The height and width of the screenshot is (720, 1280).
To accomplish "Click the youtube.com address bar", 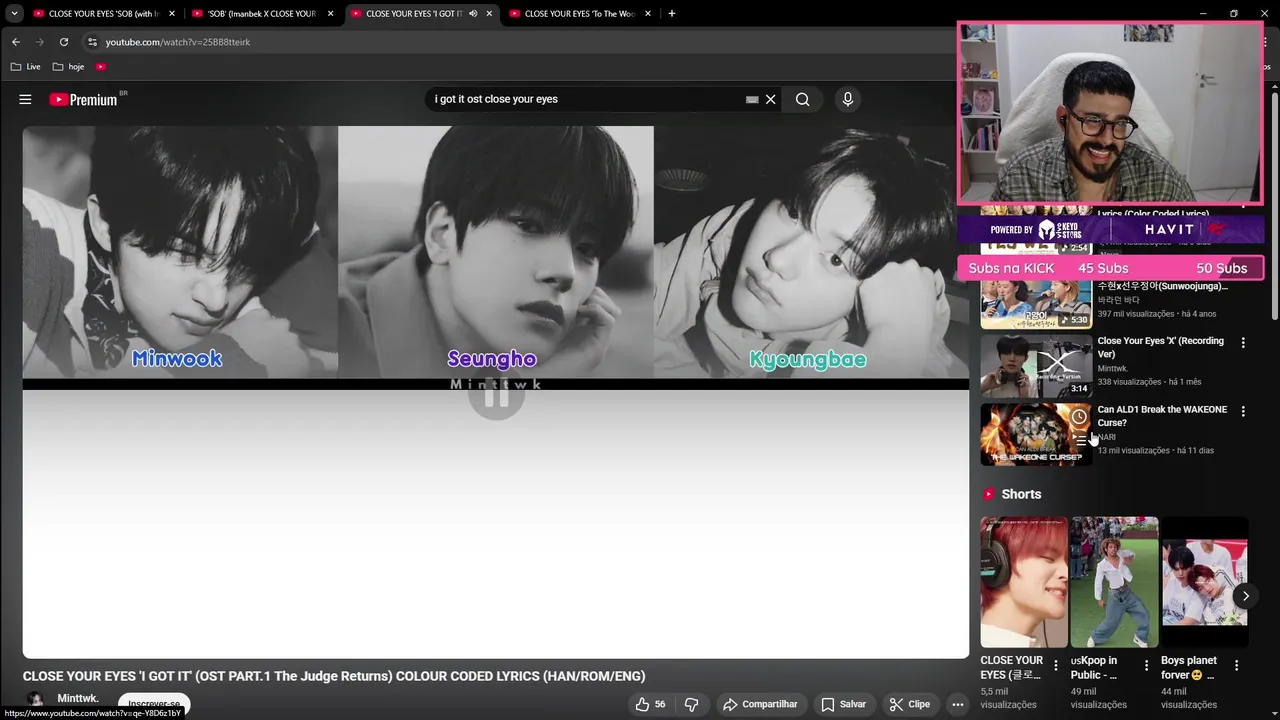I will 178,42.
